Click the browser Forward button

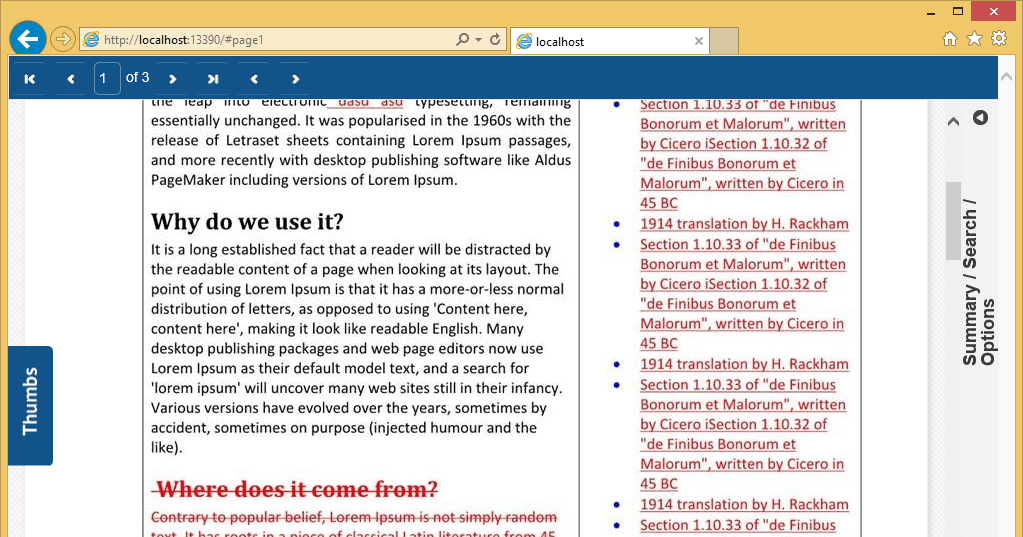click(63, 40)
